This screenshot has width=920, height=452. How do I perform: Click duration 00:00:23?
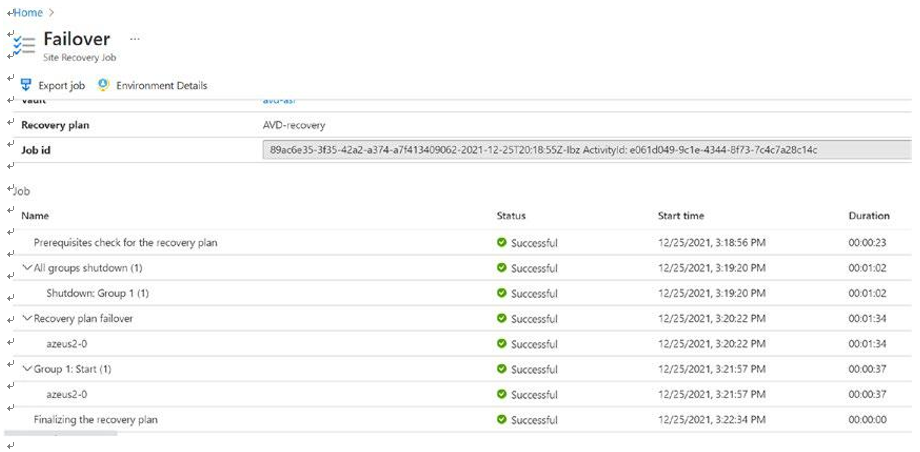tap(867, 242)
